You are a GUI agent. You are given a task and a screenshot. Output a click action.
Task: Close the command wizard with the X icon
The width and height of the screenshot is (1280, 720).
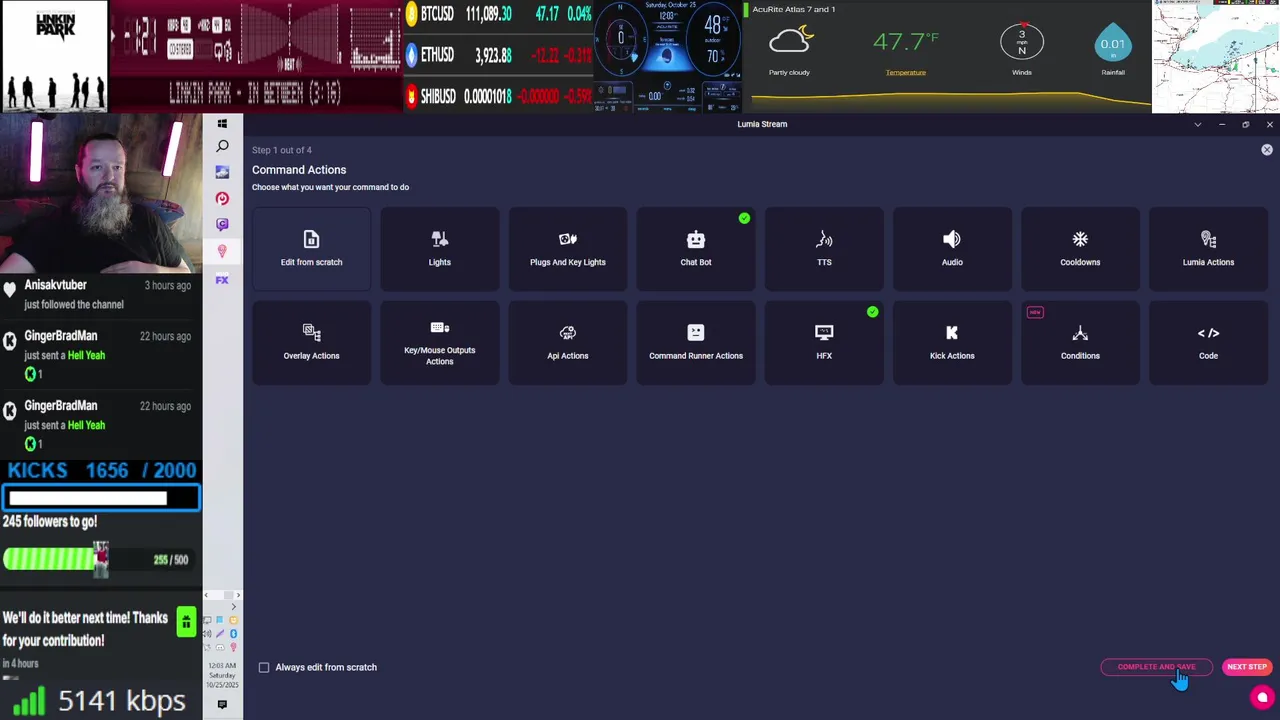tap(1266, 149)
